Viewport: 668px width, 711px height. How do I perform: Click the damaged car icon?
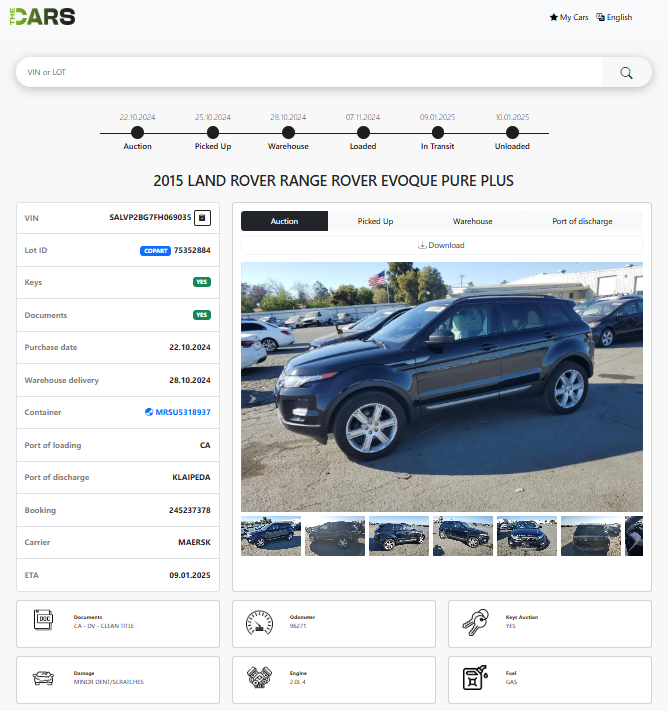(x=44, y=678)
